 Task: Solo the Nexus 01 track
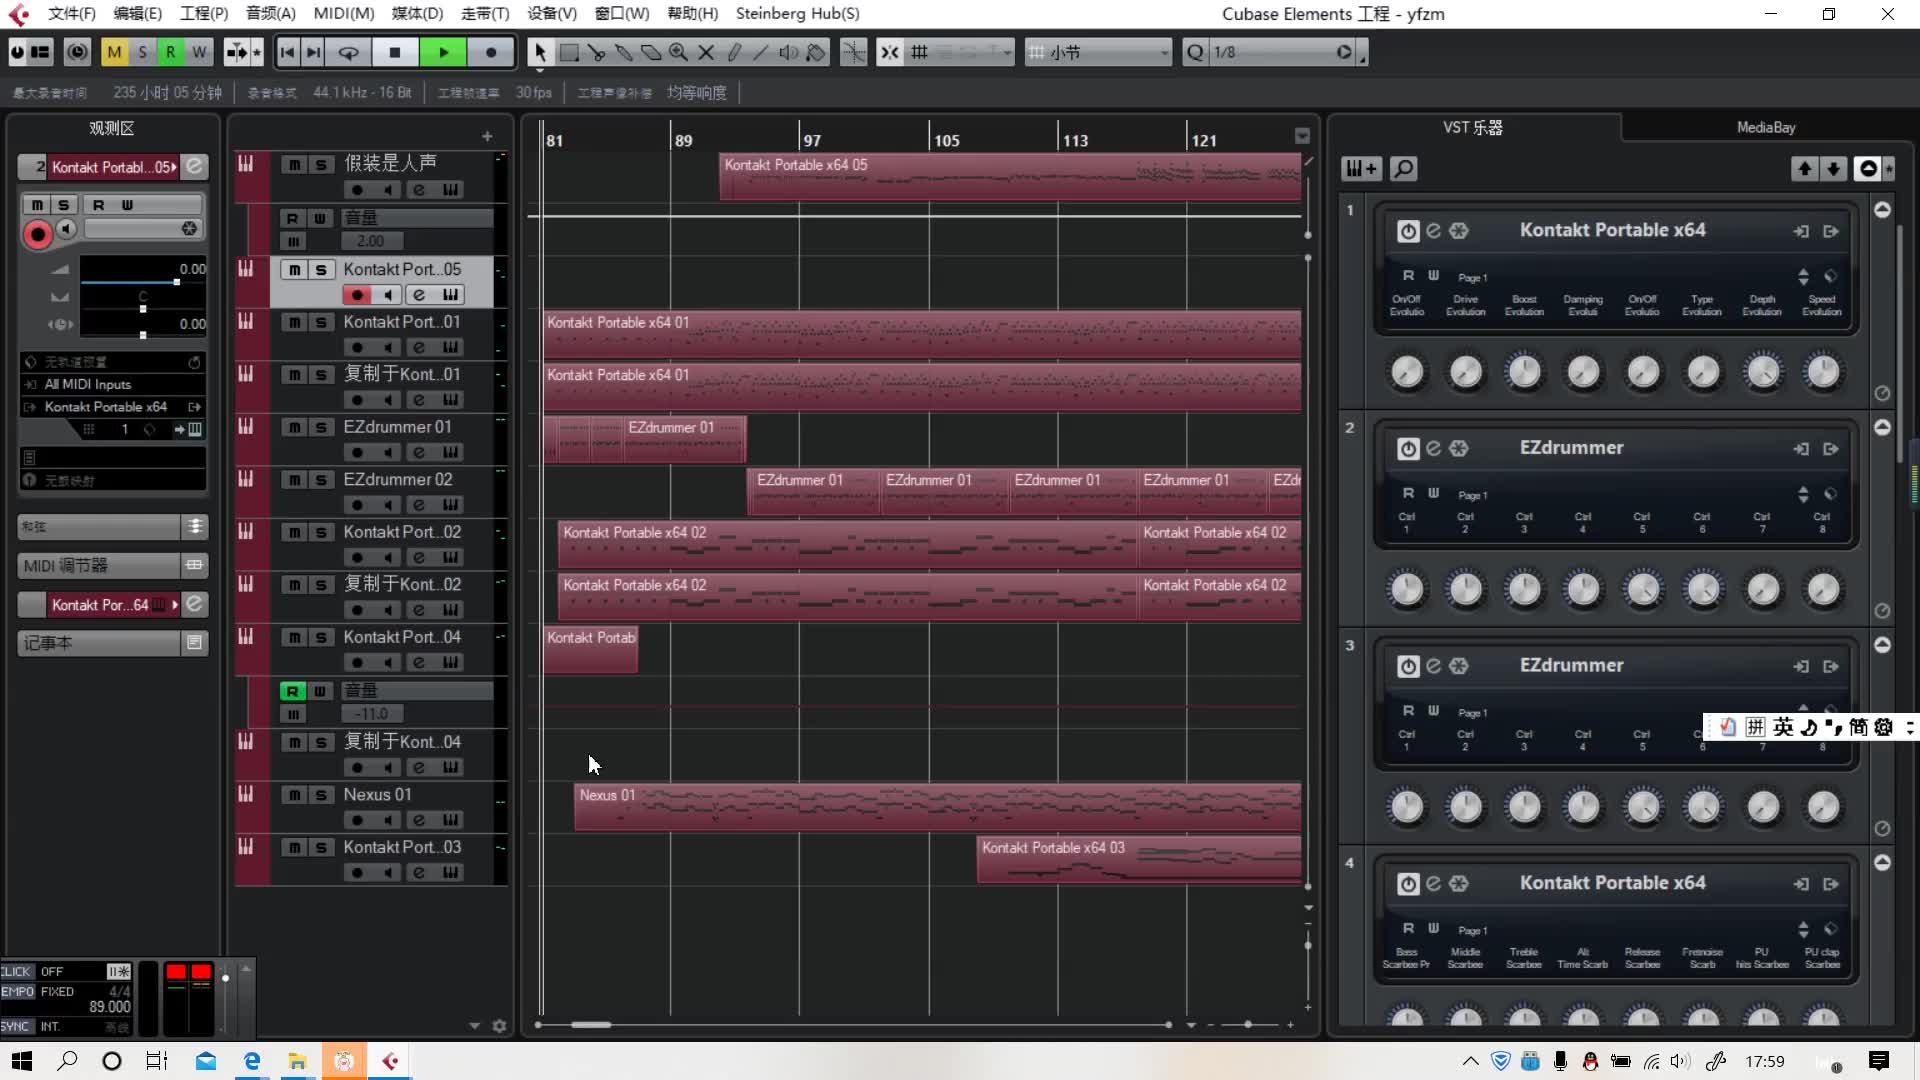point(321,795)
